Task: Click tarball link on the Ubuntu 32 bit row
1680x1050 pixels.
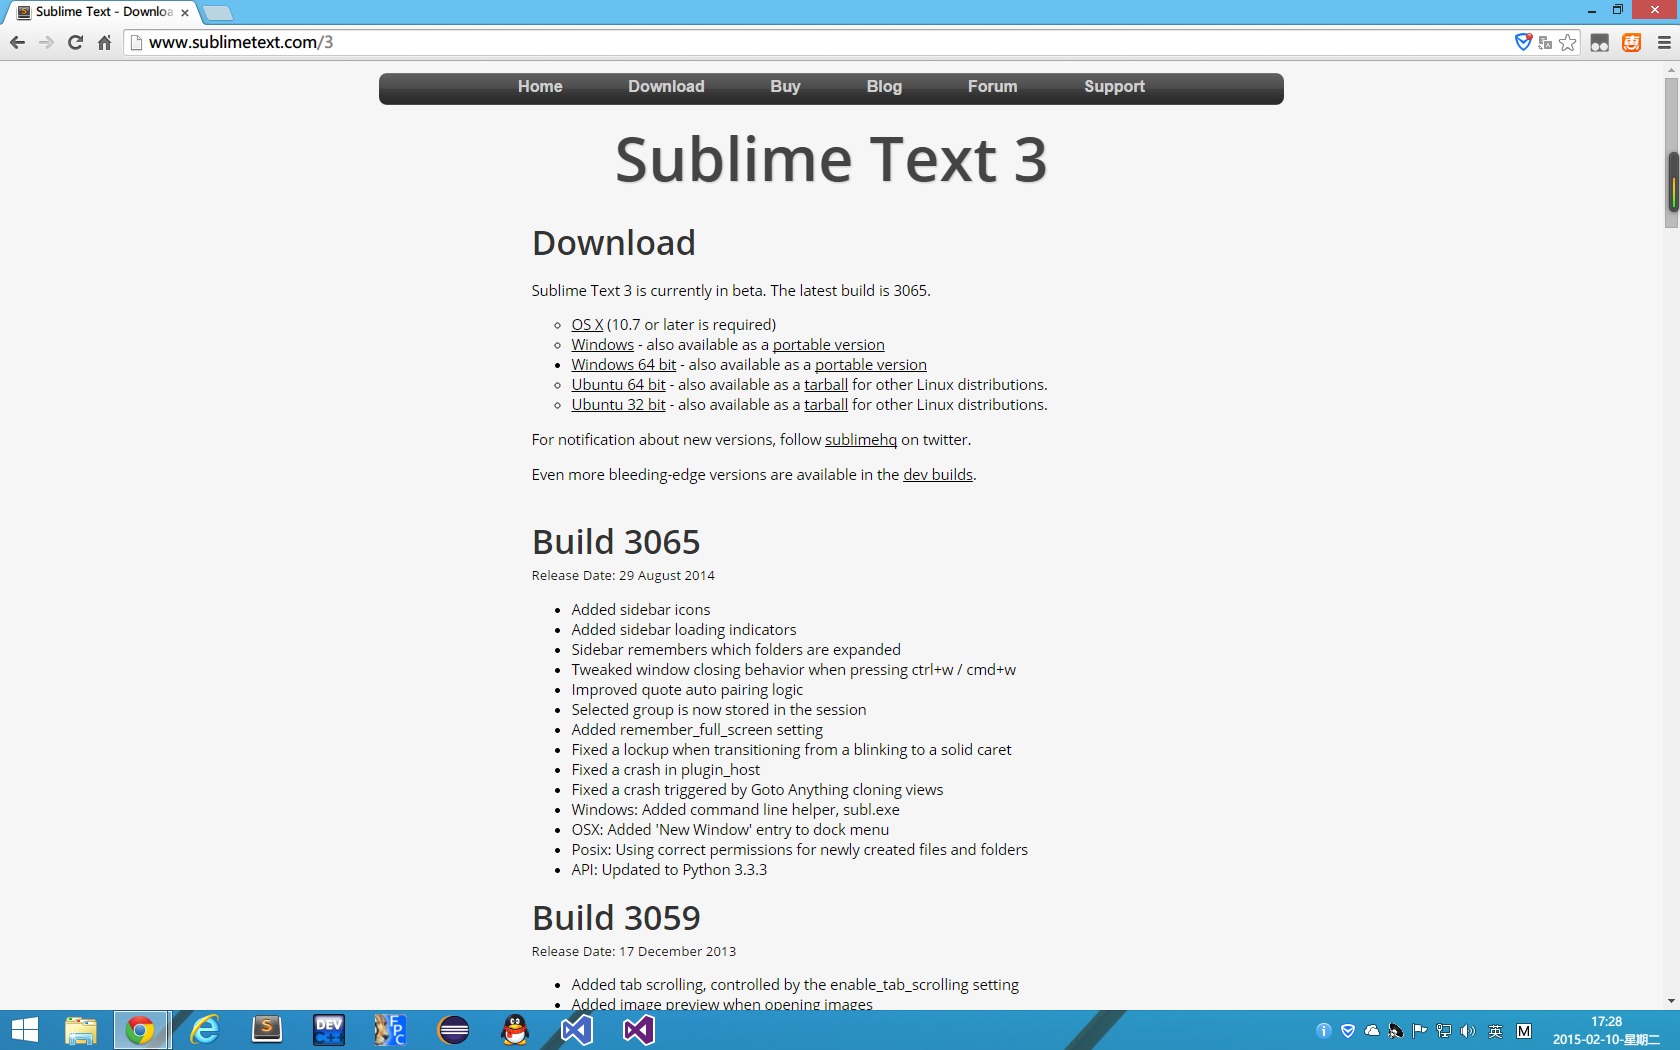Action: (x=826, y=405)
